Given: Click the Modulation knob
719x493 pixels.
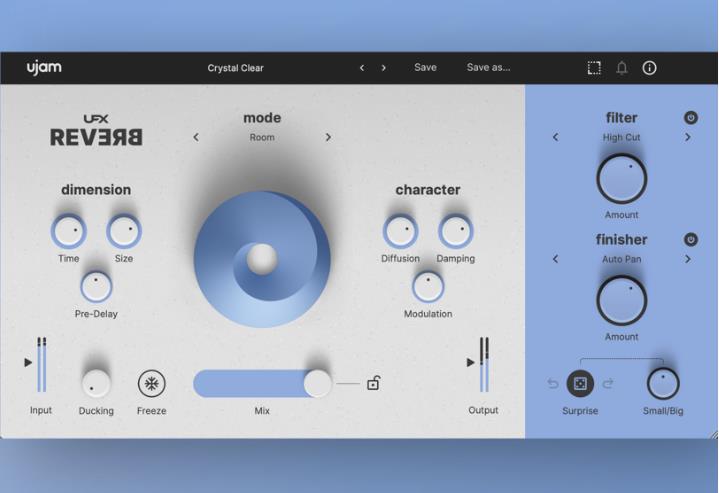Looking at the screenshot, I should click(428, 287).
